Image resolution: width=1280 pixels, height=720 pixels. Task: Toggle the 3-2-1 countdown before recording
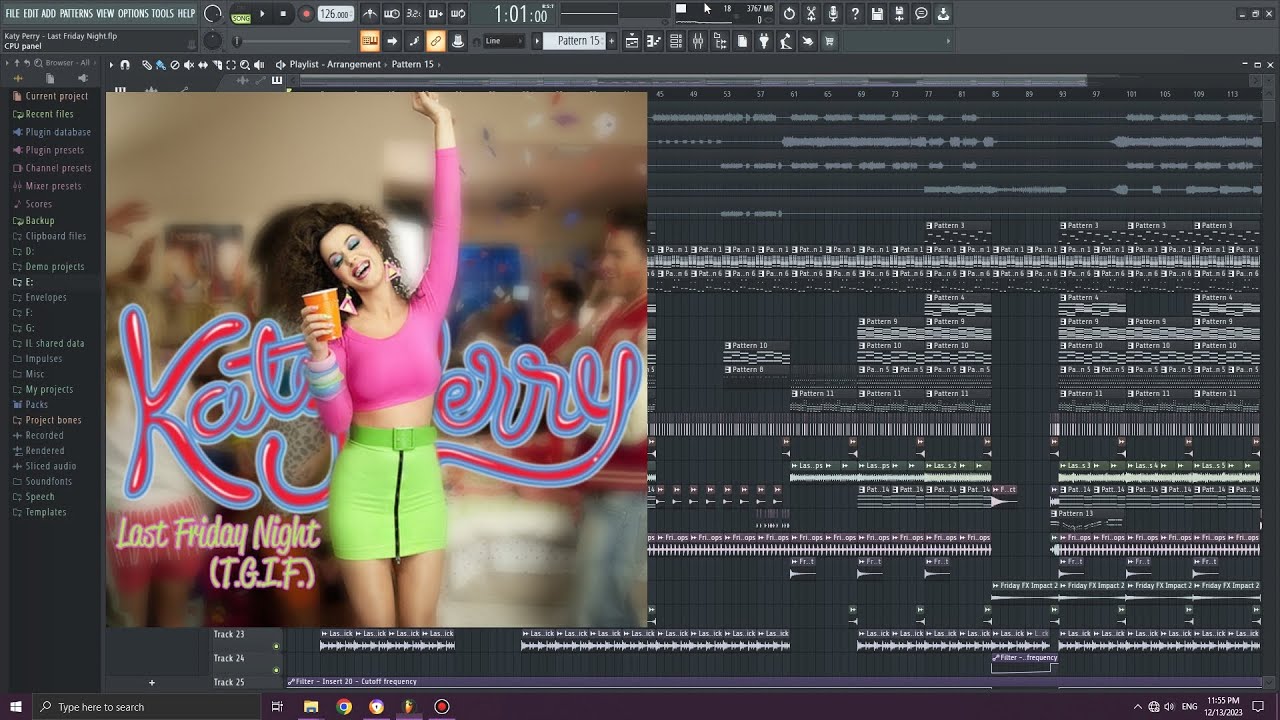414,14
